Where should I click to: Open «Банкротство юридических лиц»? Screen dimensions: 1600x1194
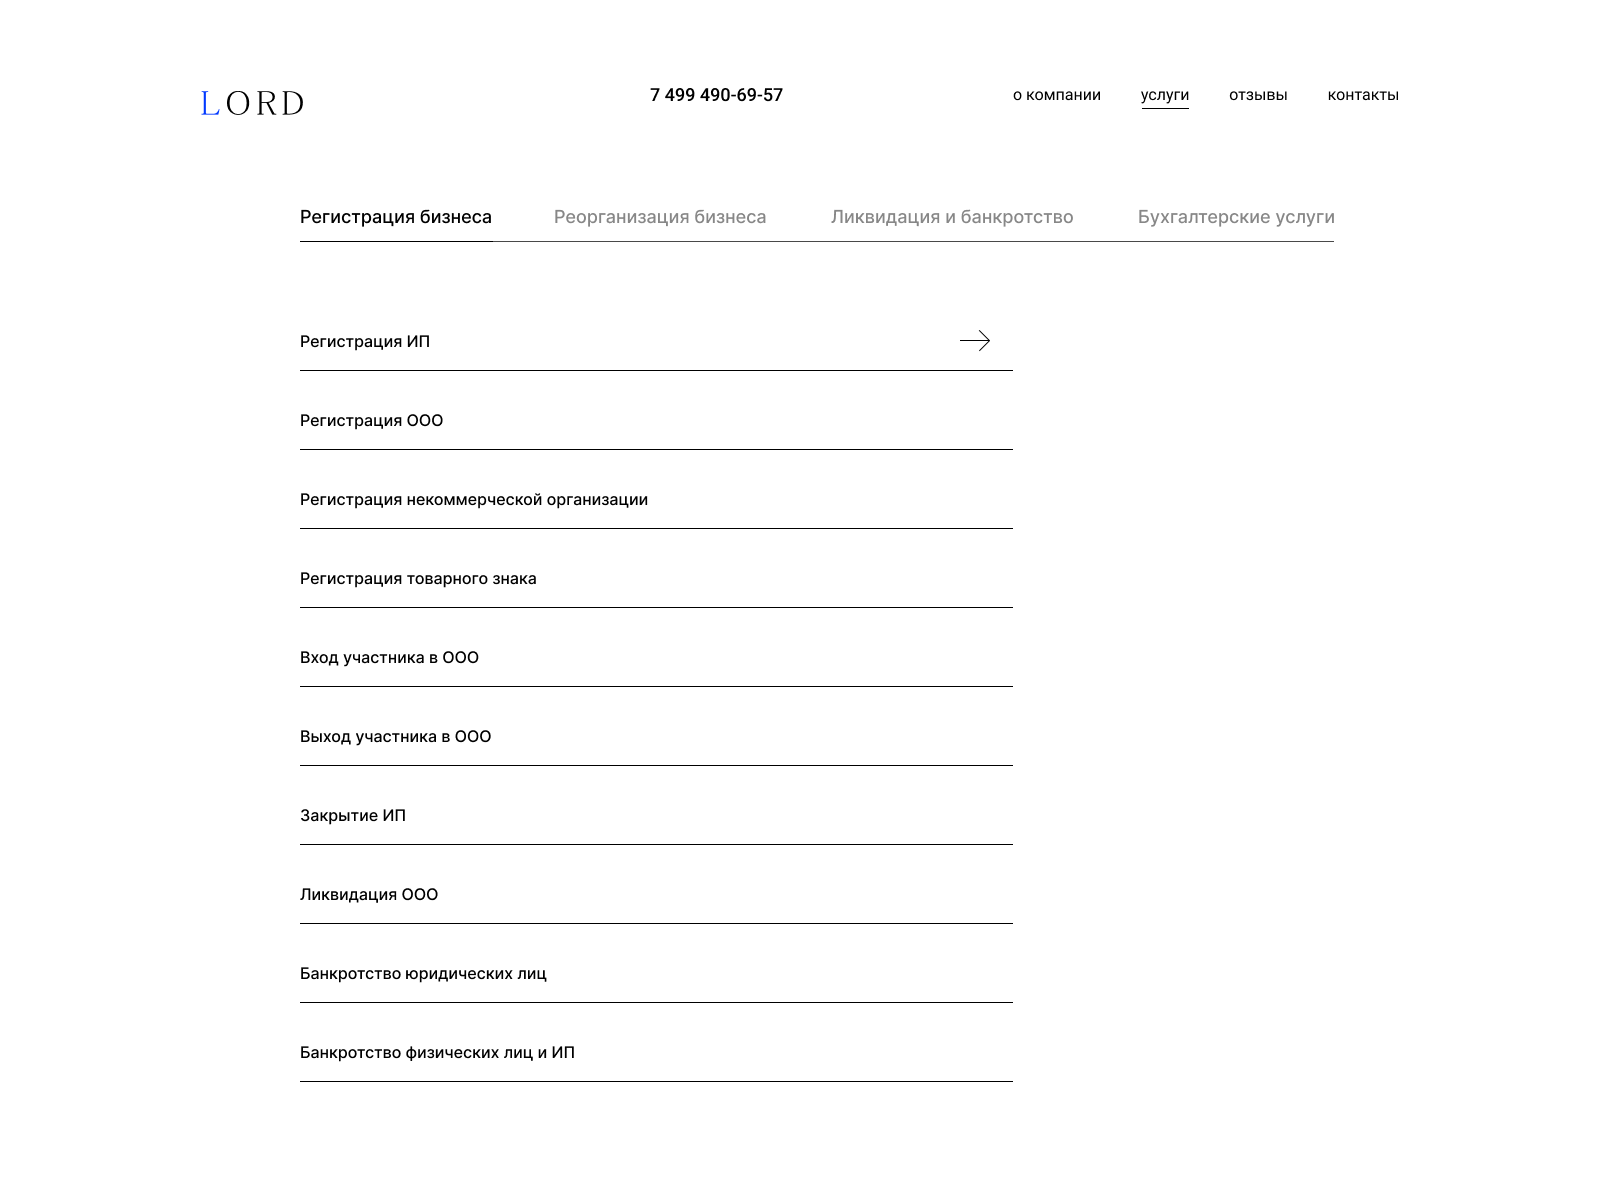pyautogui.click(x=656, y=973)
